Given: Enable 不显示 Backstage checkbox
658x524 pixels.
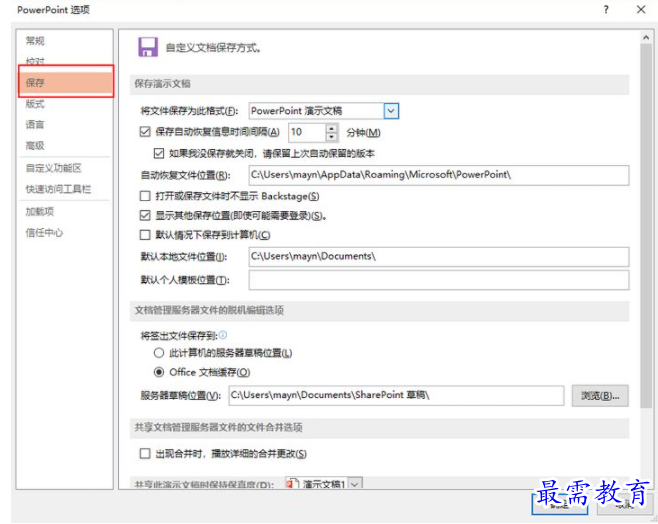Looking at the screenshot, I should point(145,196).
